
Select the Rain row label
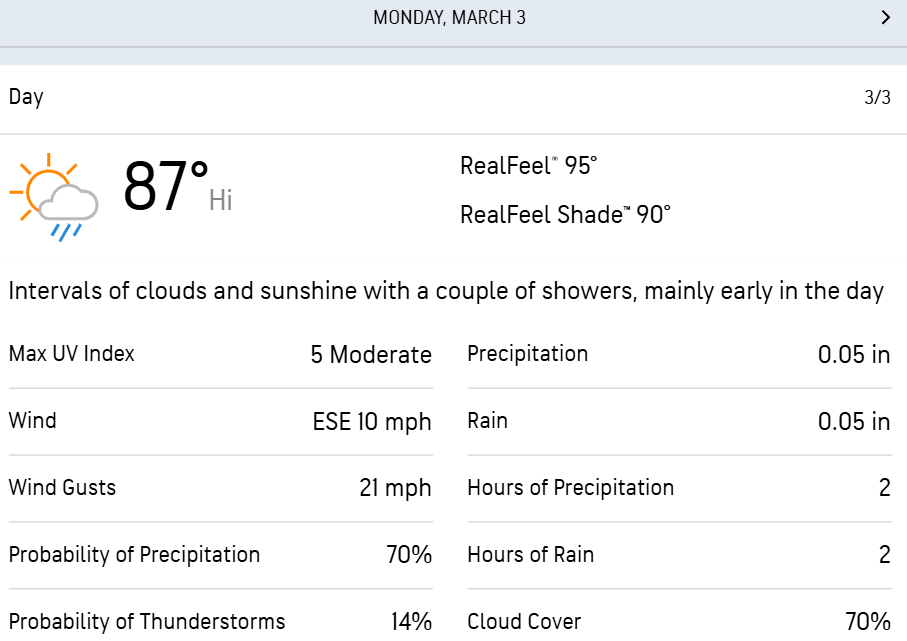click(488, 421)
